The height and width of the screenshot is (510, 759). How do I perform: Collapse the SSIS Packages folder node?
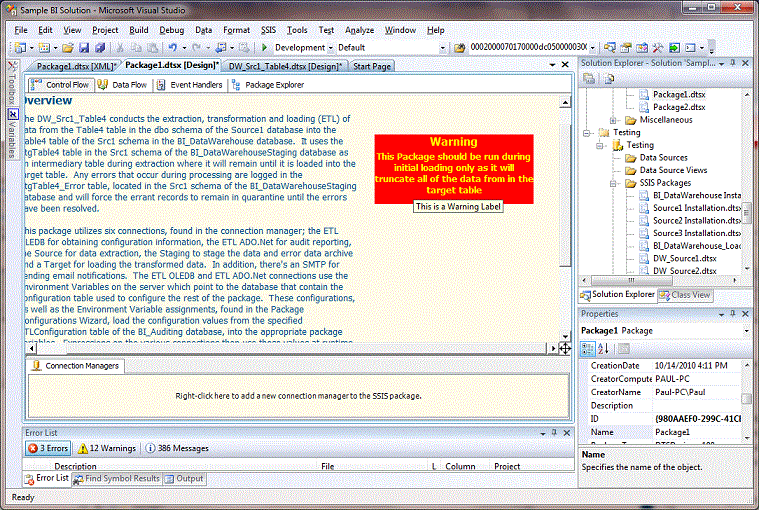point(612,183)
